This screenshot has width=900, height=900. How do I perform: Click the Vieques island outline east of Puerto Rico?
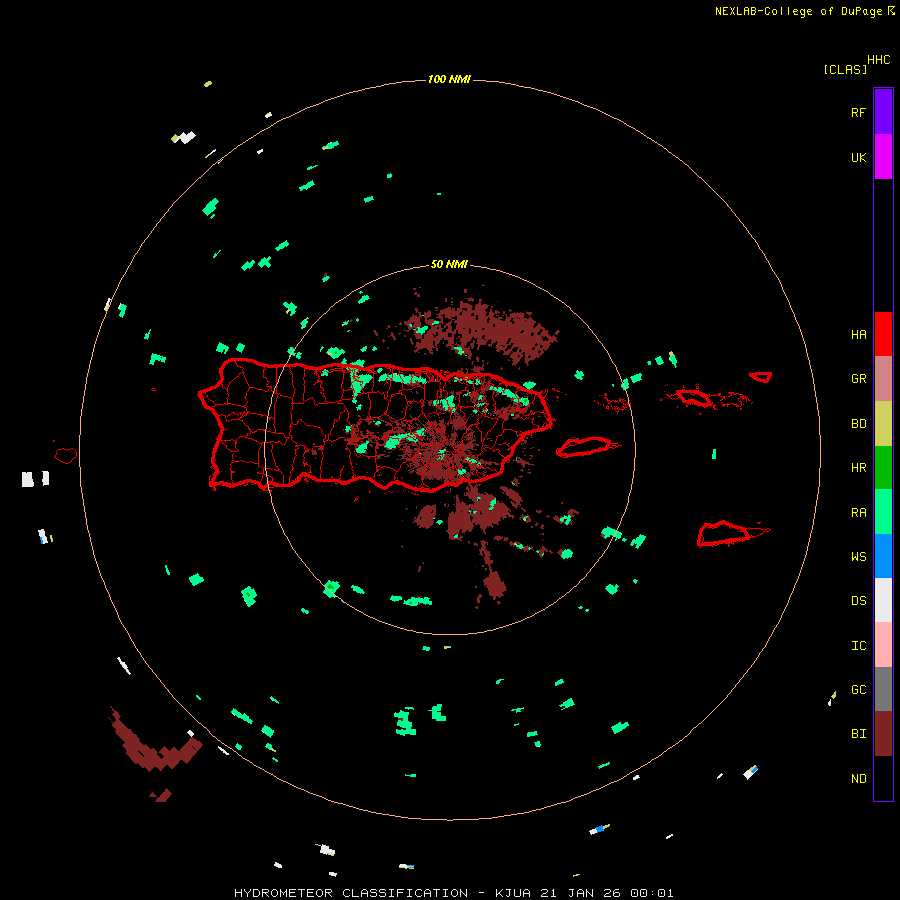pos(584,447)
